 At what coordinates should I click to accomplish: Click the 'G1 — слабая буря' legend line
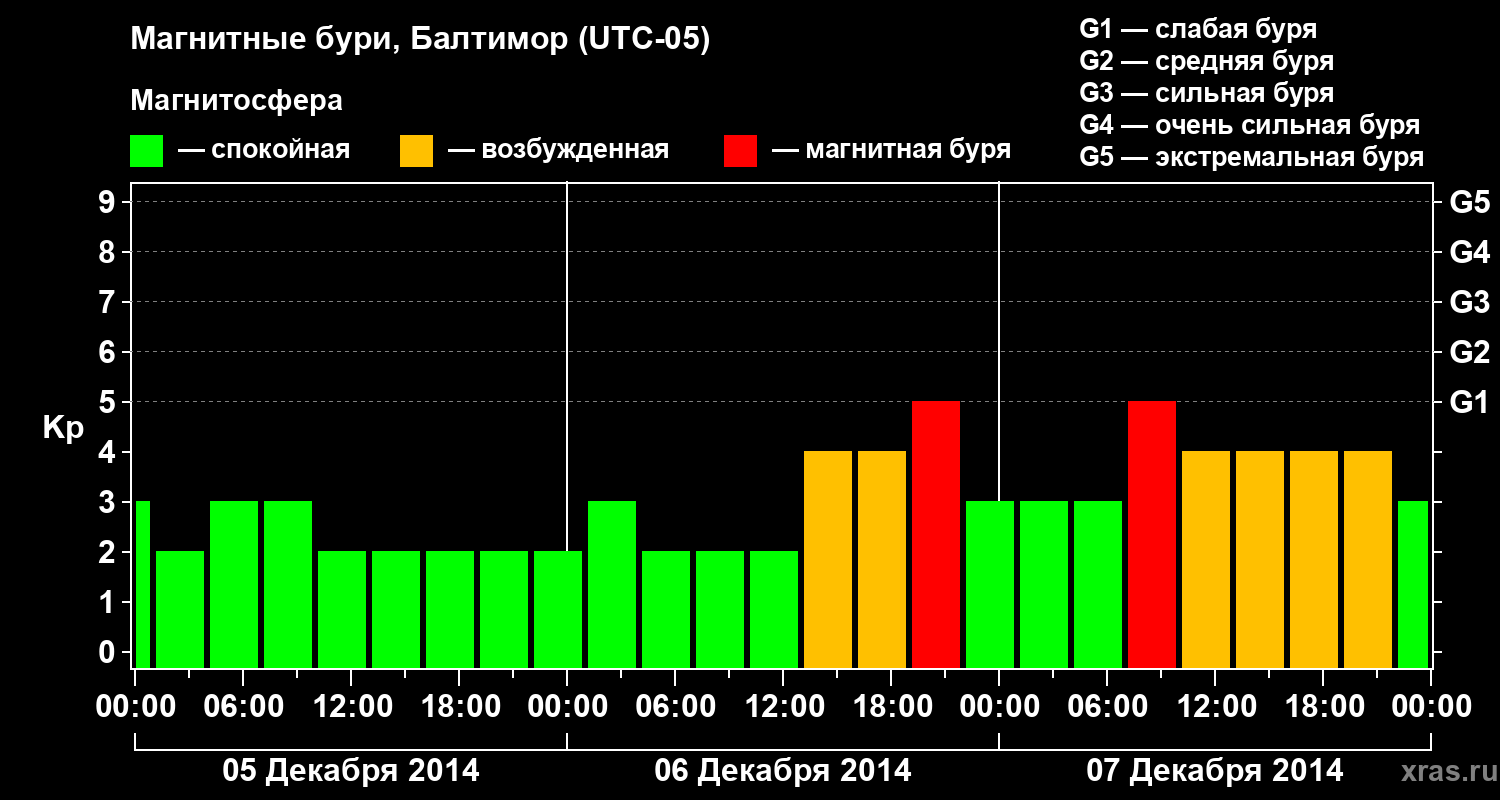point(1198,29)
